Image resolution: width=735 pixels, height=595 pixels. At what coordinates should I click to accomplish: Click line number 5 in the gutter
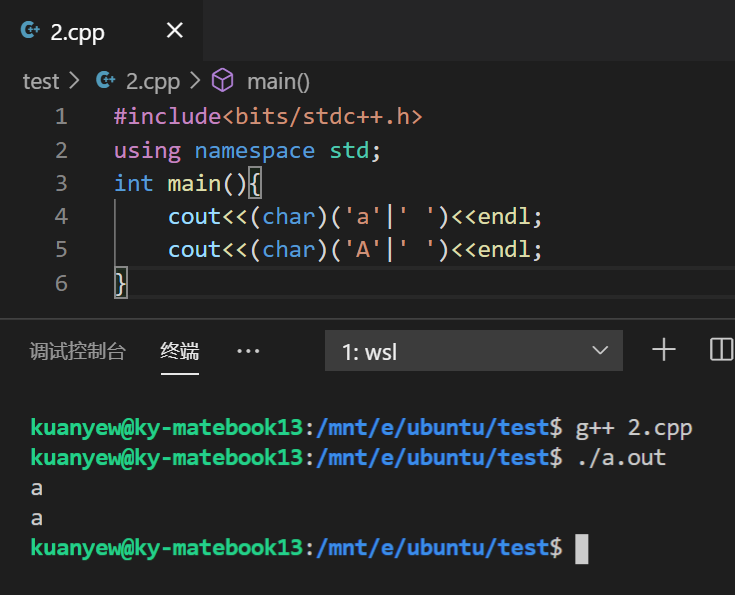[61, 249]
